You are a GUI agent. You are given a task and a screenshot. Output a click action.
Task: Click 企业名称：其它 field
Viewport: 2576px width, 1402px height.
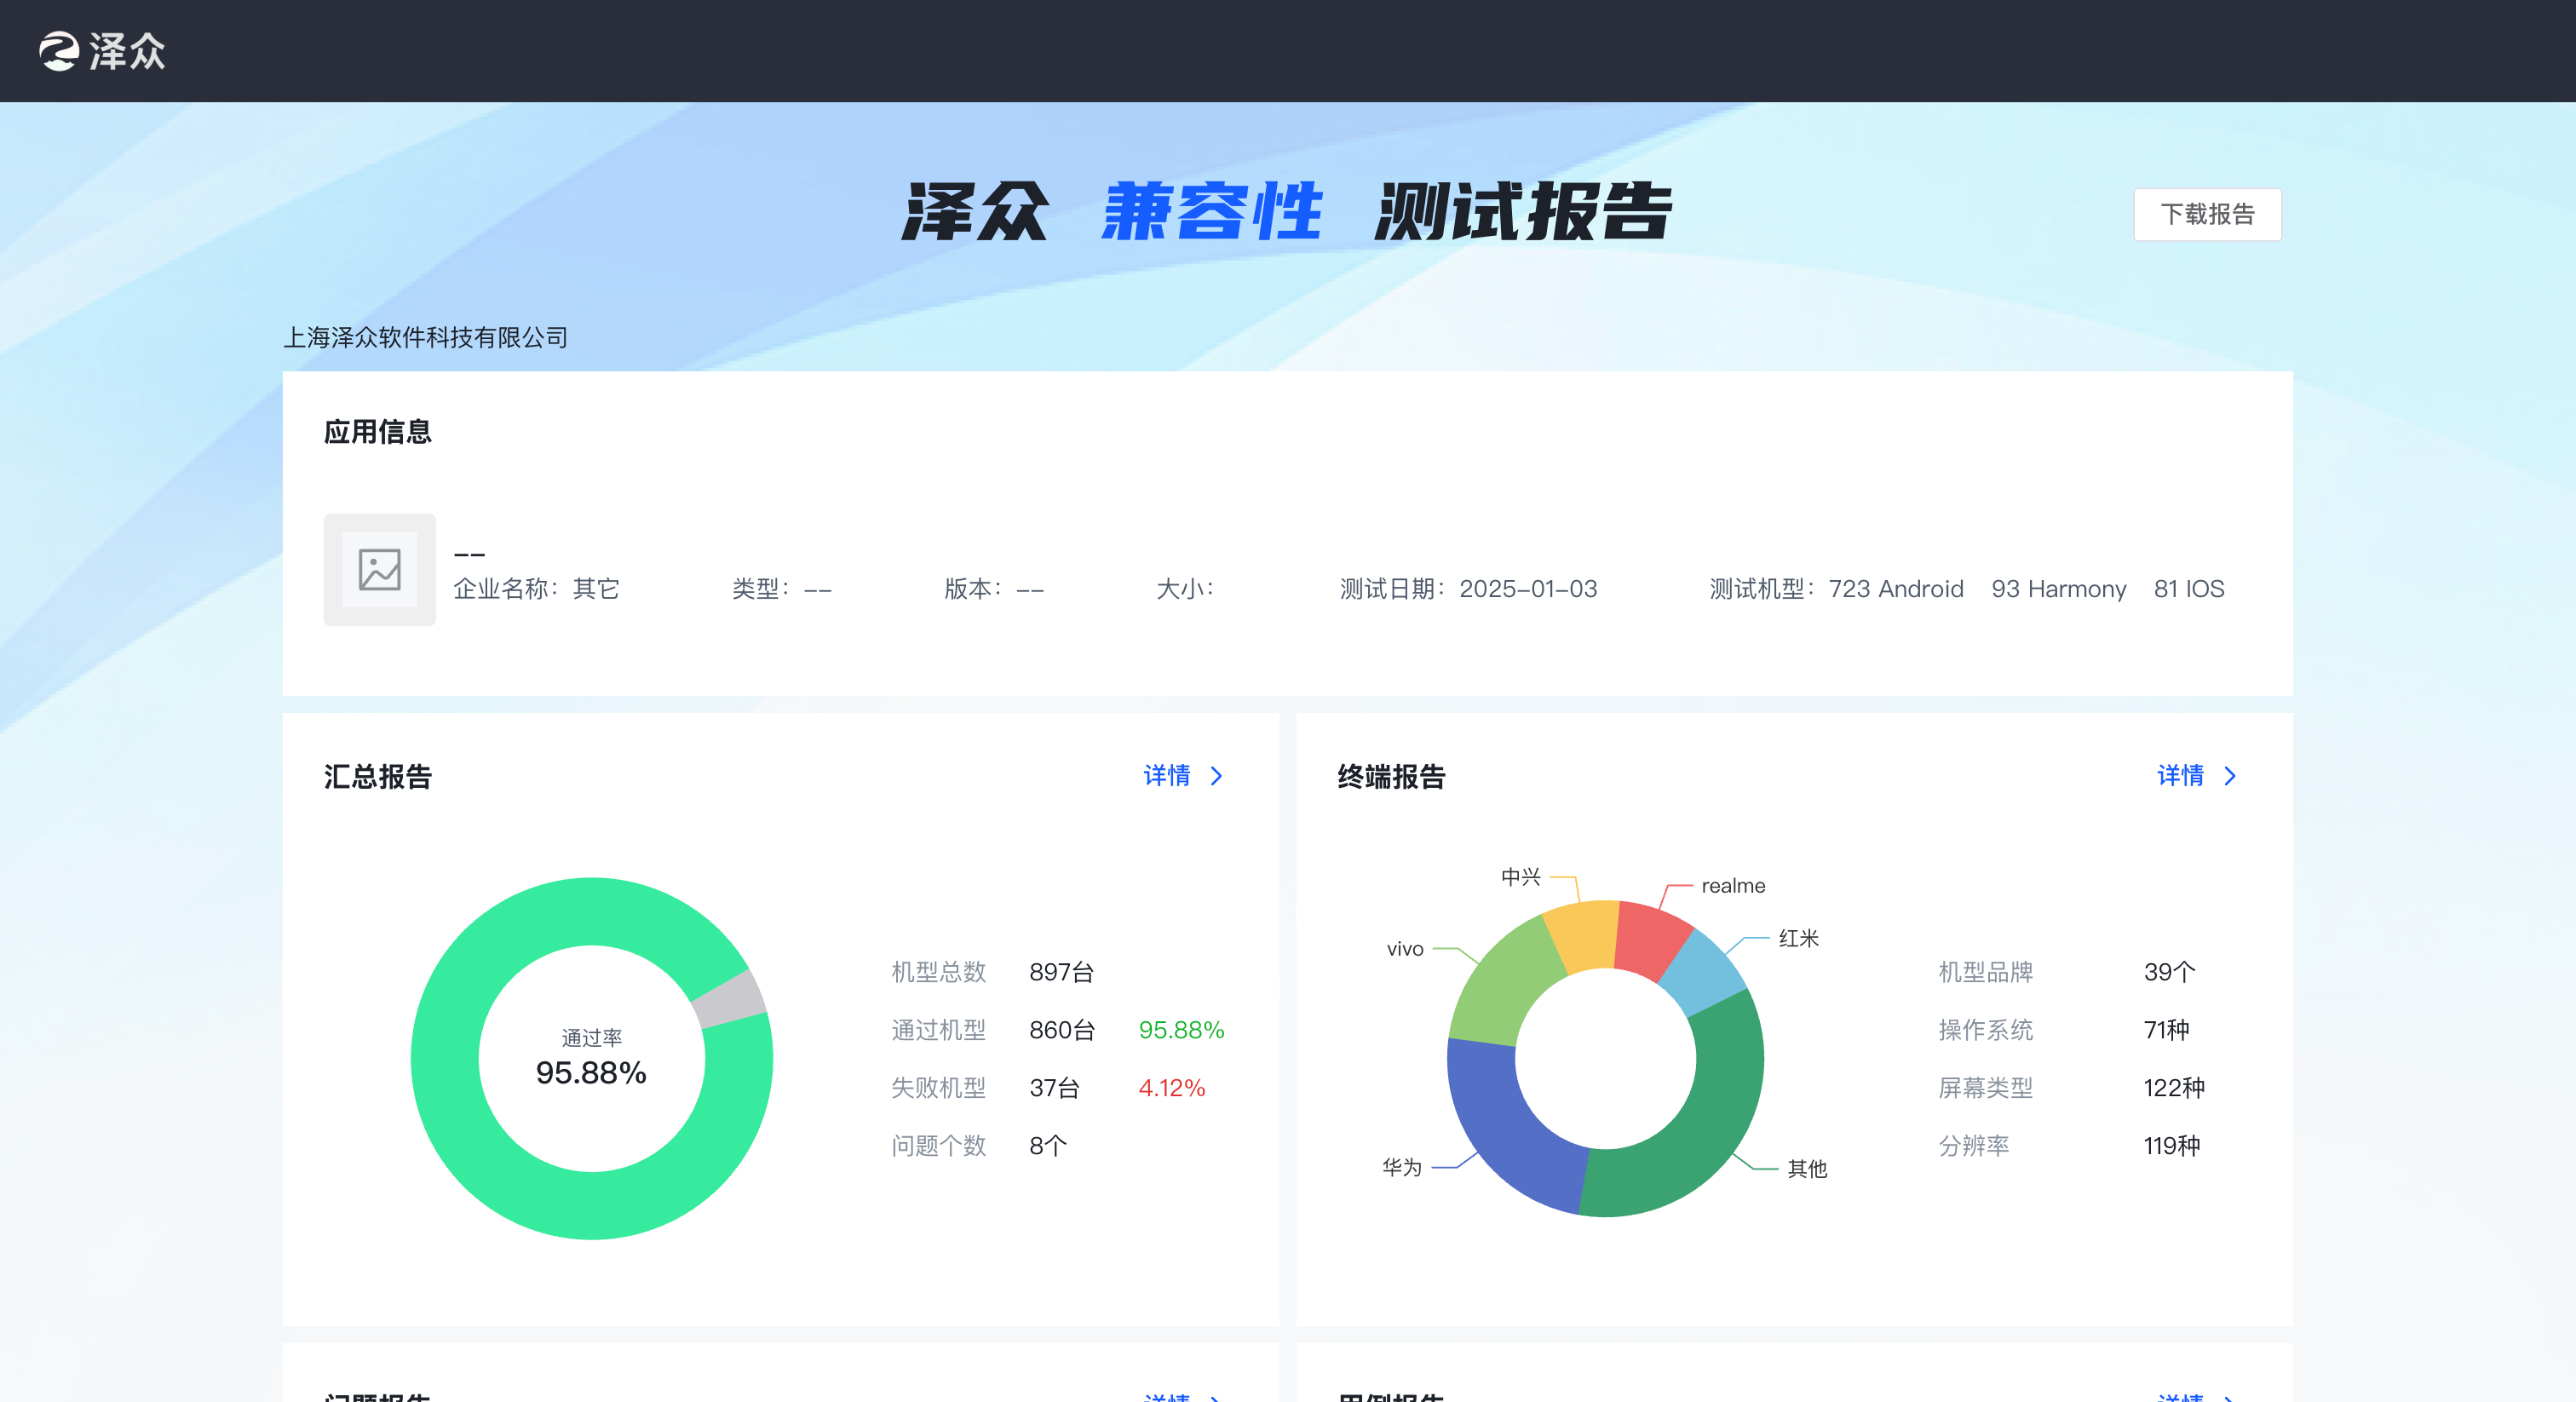[537, 588]
